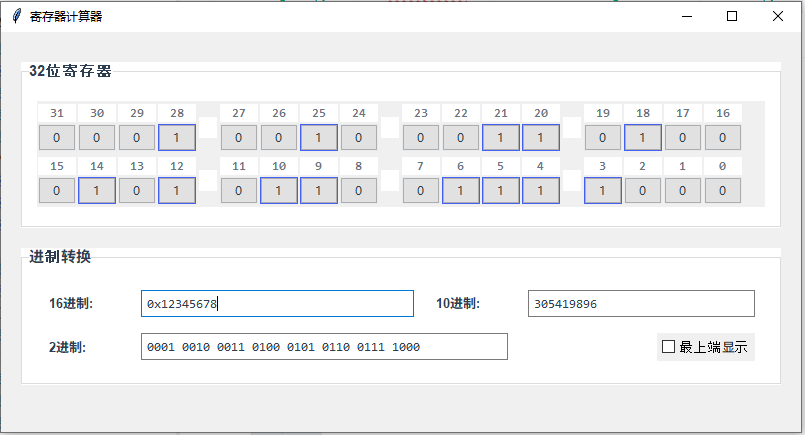This screenshot has width=805, height=435.
Task: Maximize the 寄存器计算器 window
Action: (732, 16)
